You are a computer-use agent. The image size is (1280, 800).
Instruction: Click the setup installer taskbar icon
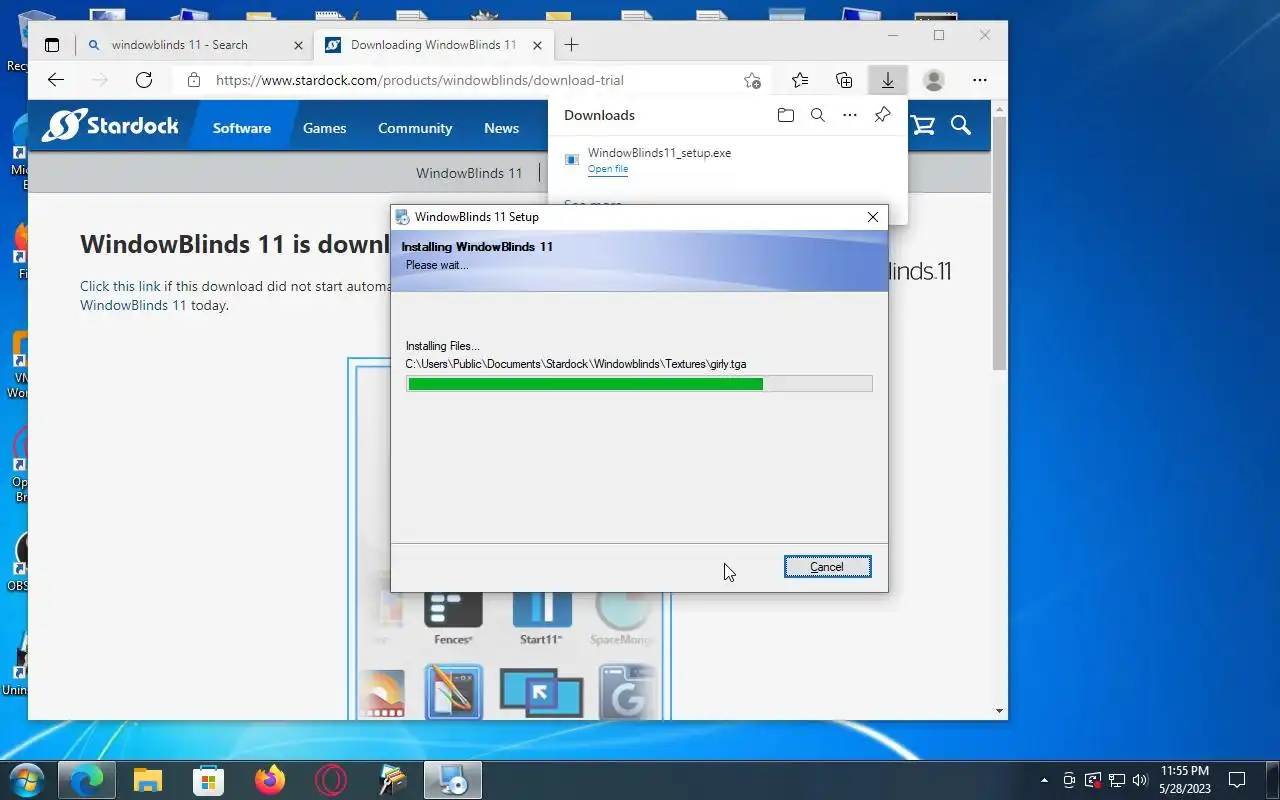[453, 780]
